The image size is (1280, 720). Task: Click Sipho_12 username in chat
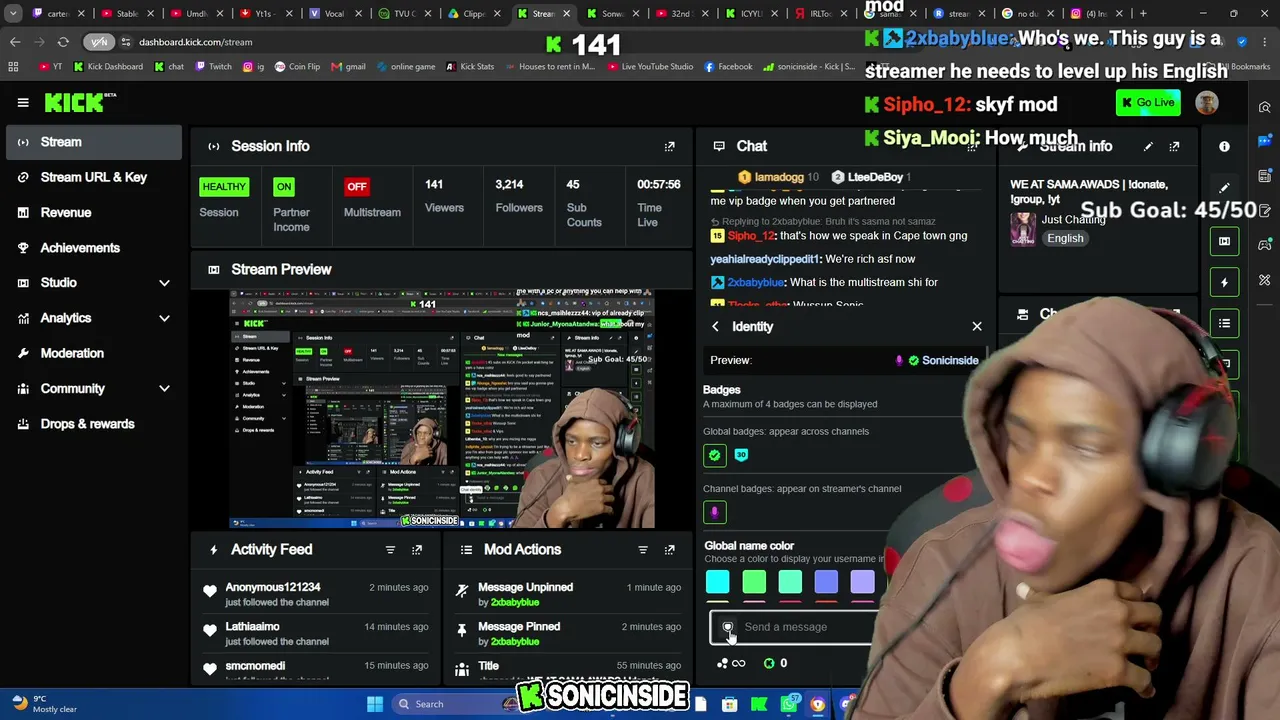[751, 236]
